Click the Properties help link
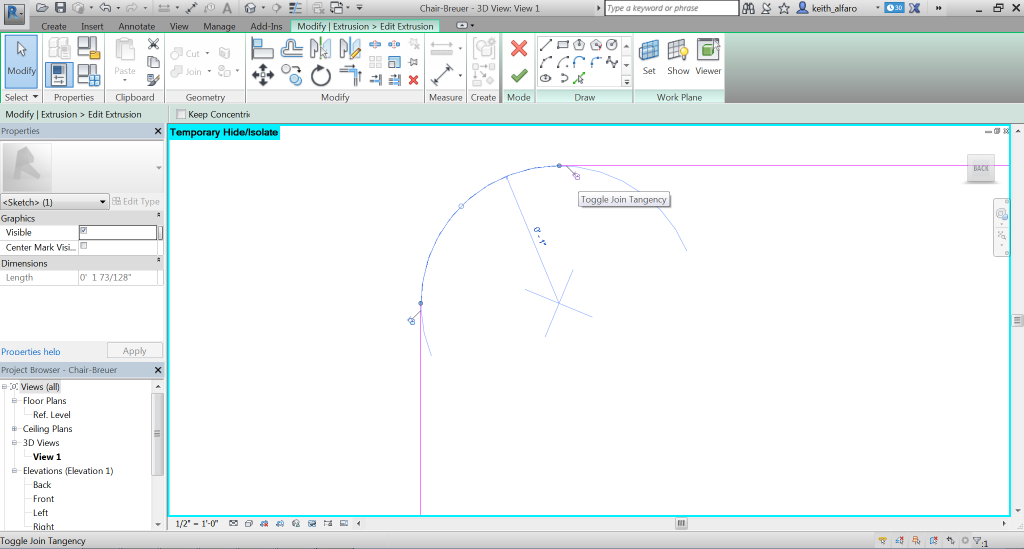1024x549 pixels. coord(31,352)
